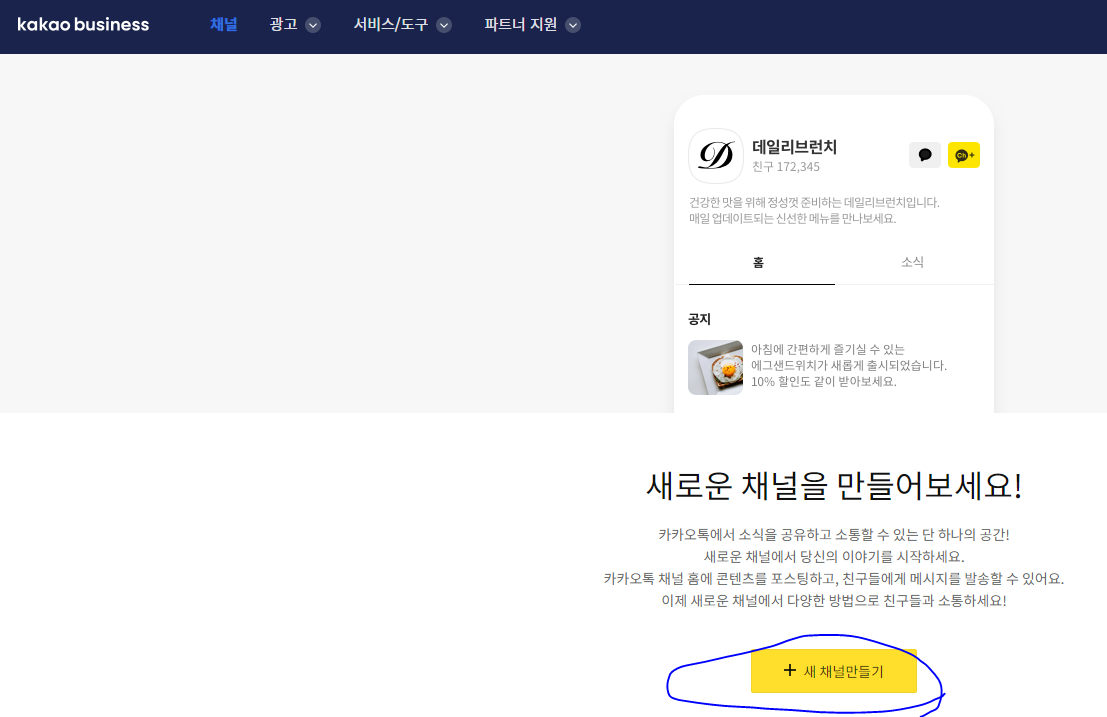Viewport: 1107px width, 717px height.
Task: Click the yellow add channel icon
Action: click(x=964, y=155)
